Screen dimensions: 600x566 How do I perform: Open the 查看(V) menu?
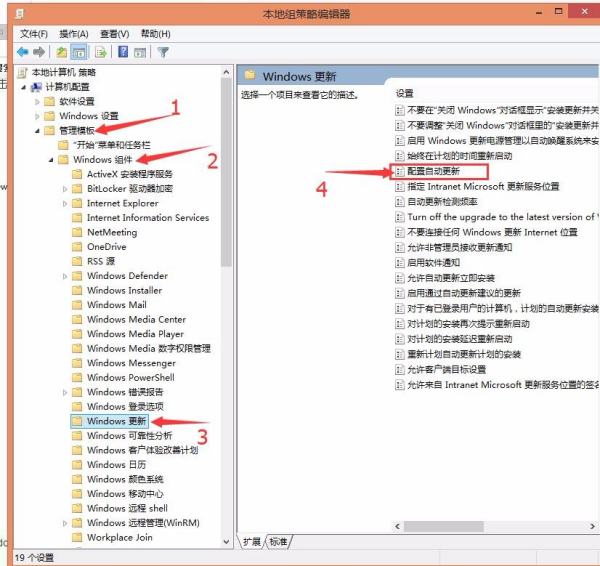(114, 34)
